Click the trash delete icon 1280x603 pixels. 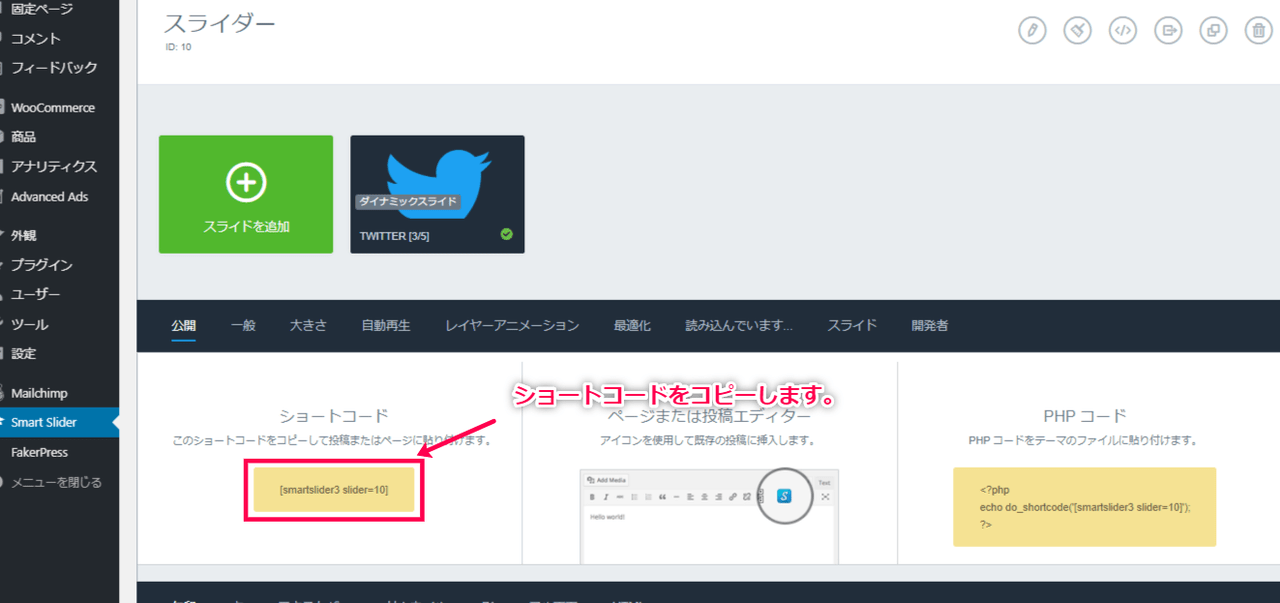[1258, 30]
